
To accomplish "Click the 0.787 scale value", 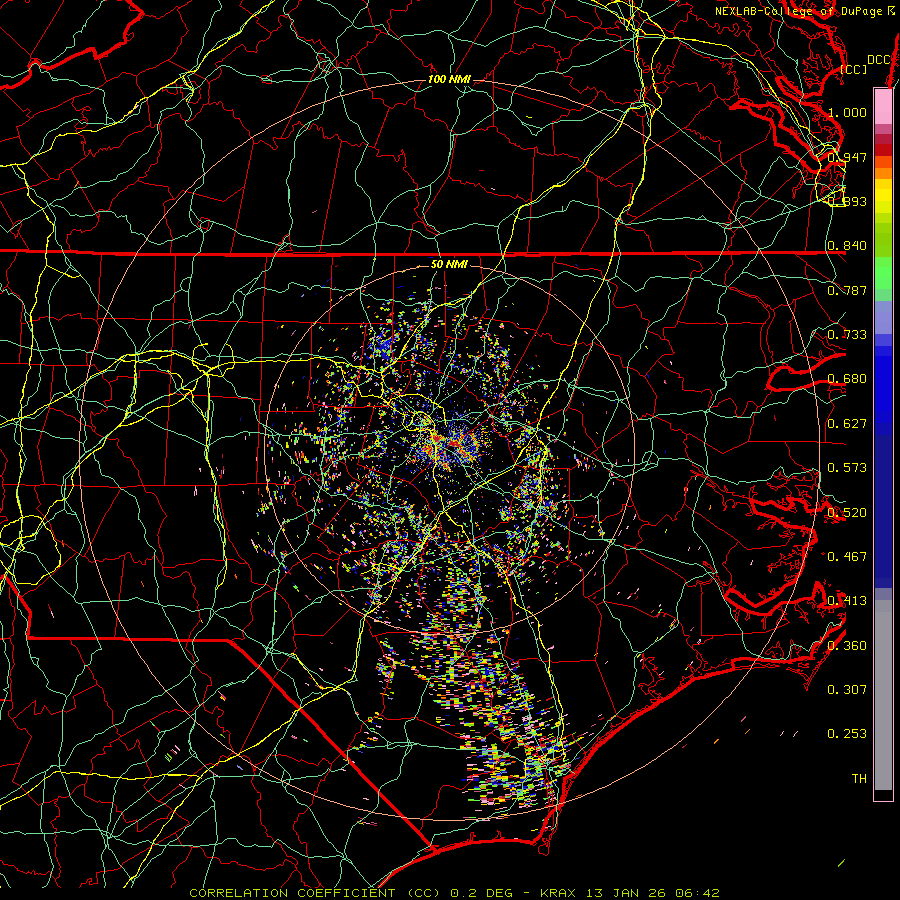I will (x=847, y=290).
